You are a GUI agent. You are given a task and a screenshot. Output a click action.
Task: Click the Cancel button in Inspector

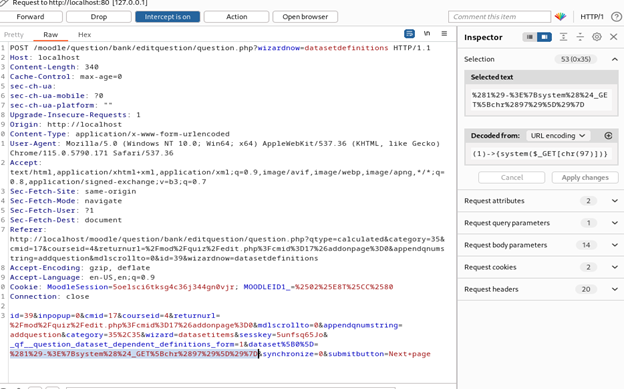tap(511, 178)
